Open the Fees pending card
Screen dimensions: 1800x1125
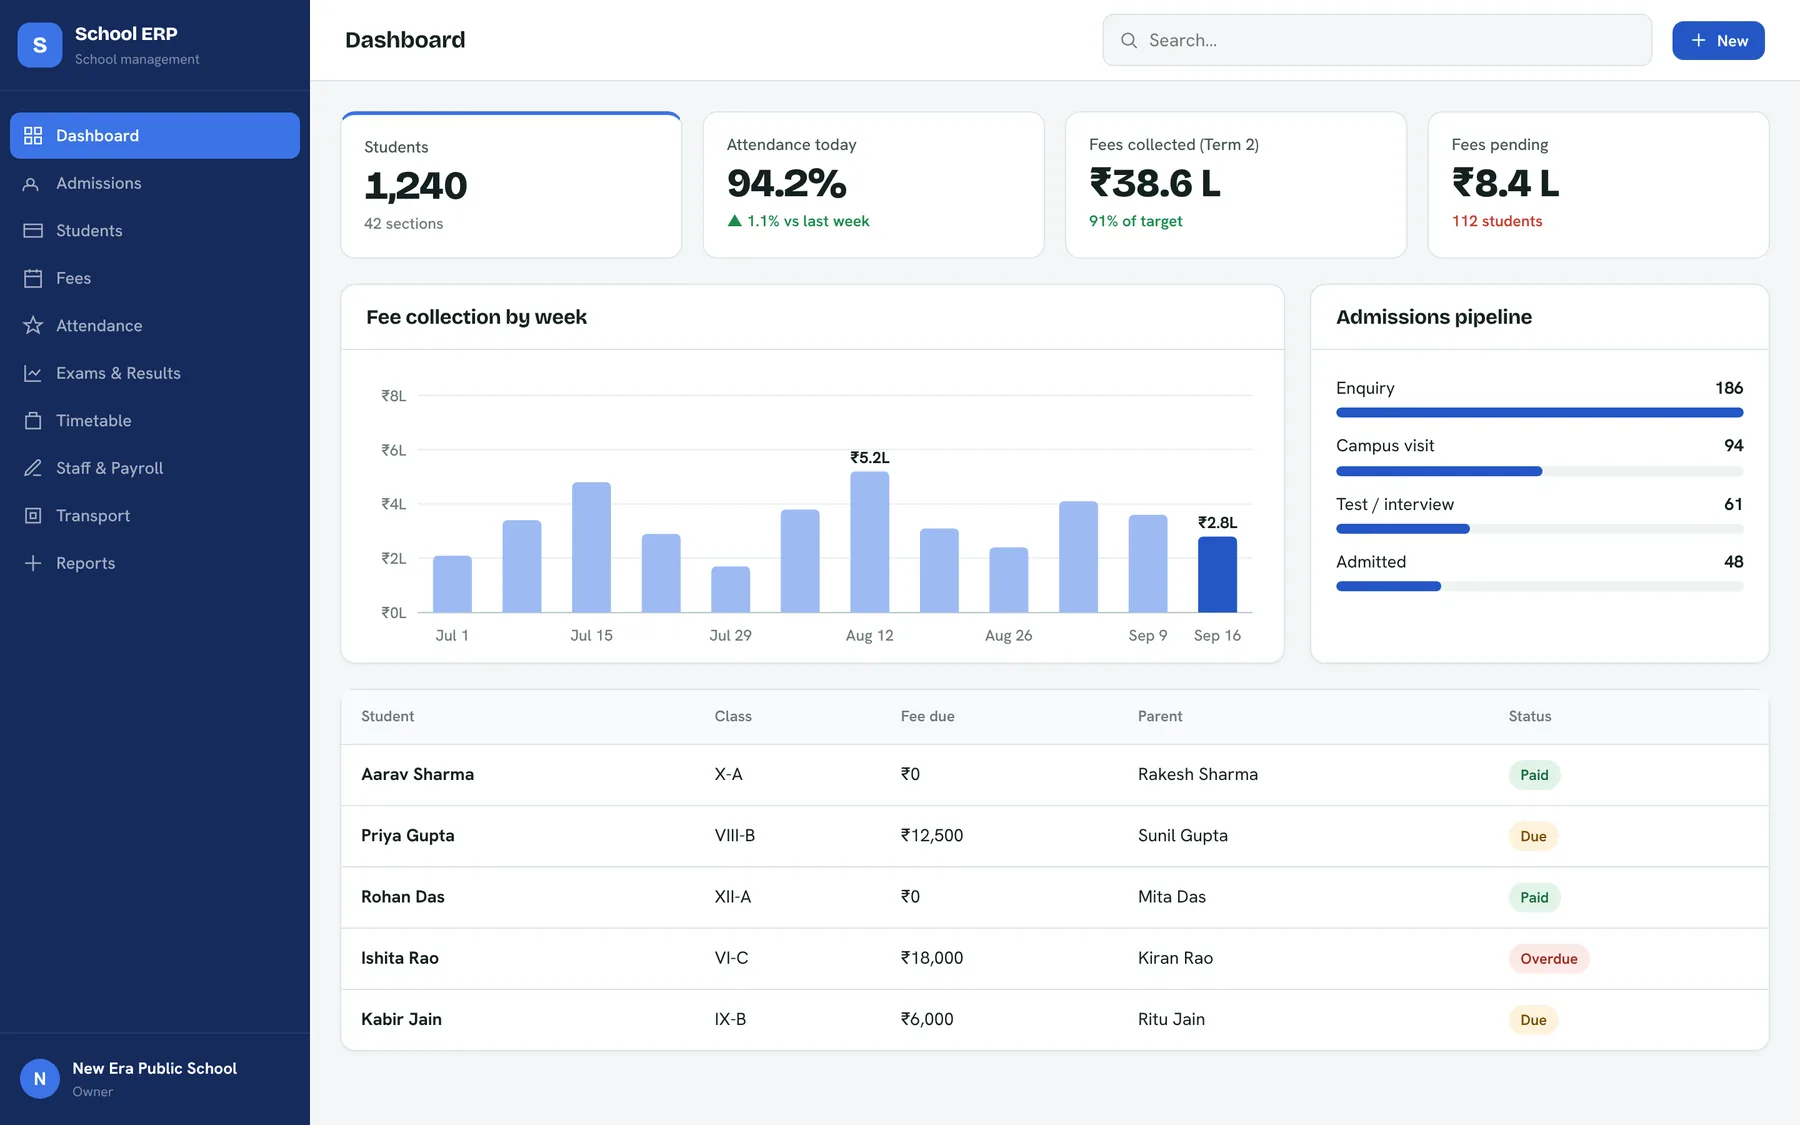coord(1598,185)
